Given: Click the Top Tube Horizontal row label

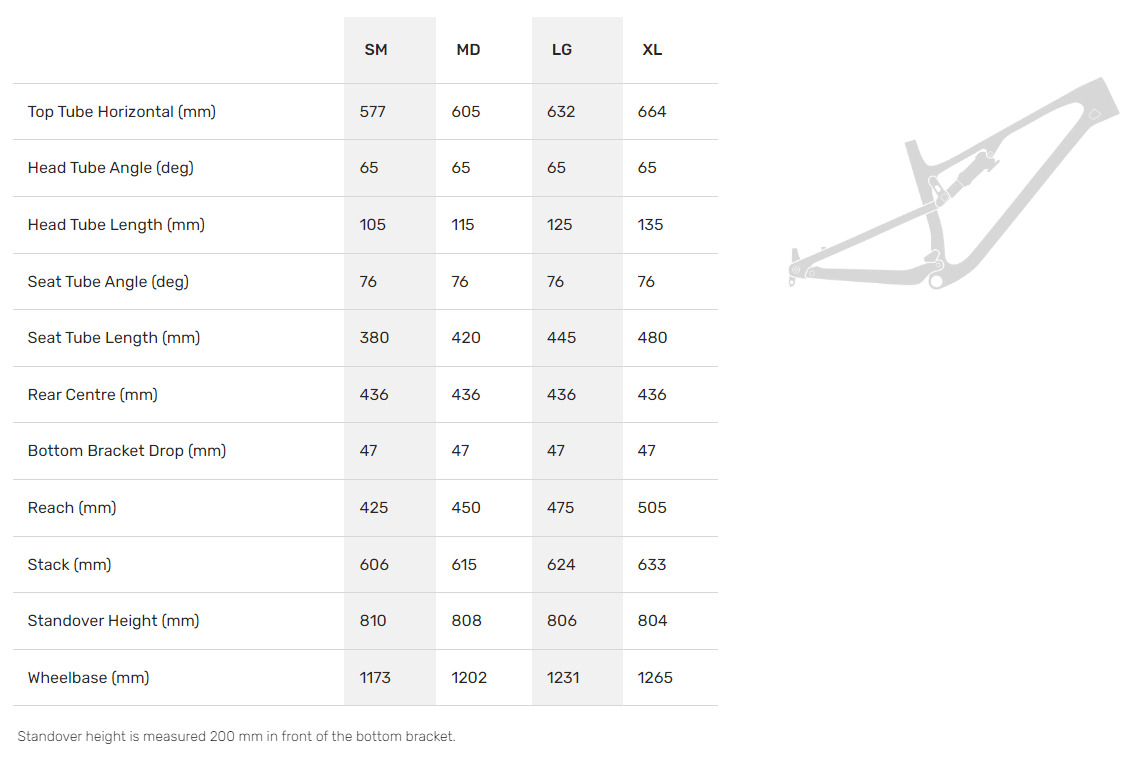Looking at the screenshot, I should pos(122,112).
